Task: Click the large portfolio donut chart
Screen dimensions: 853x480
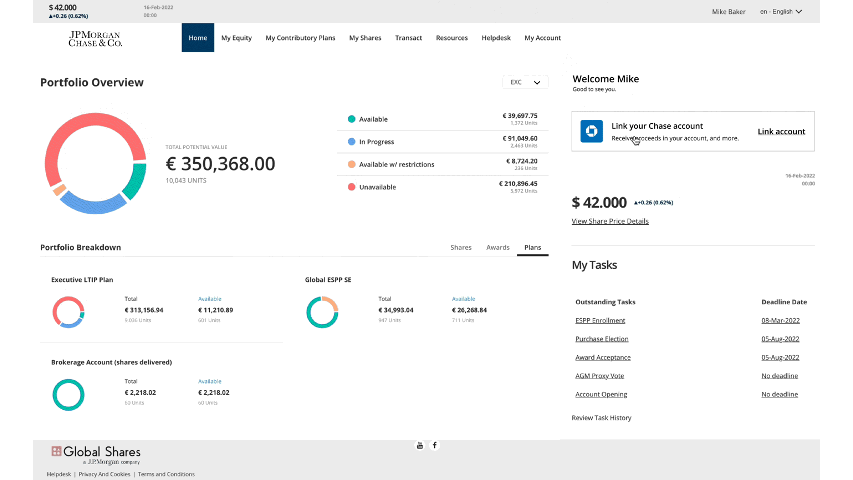Action: [x=95, y=163]
